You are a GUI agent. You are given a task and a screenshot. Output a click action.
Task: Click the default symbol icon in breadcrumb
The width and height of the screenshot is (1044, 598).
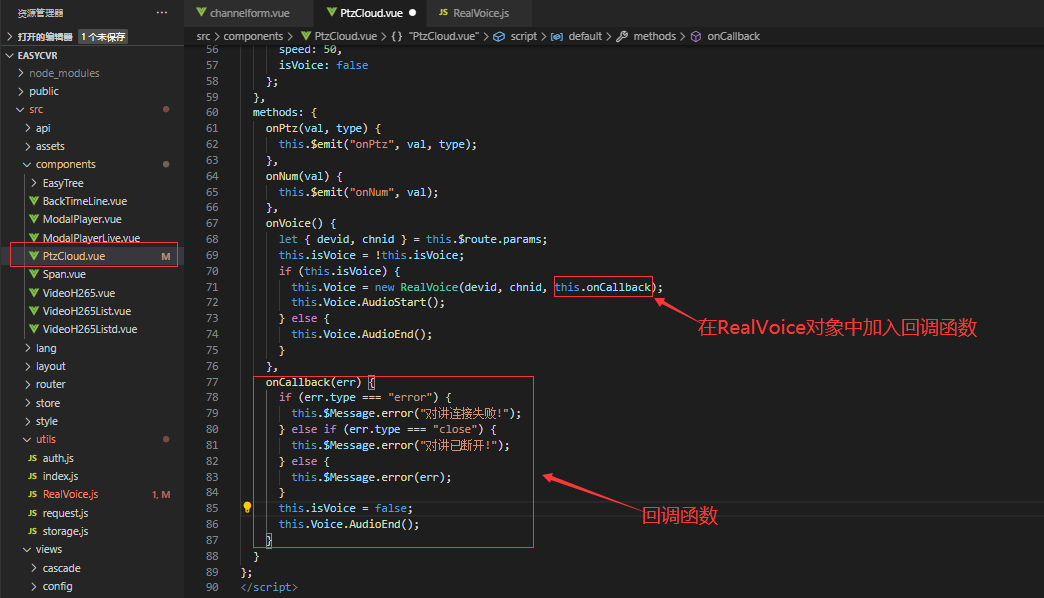[x=557, y=37]
